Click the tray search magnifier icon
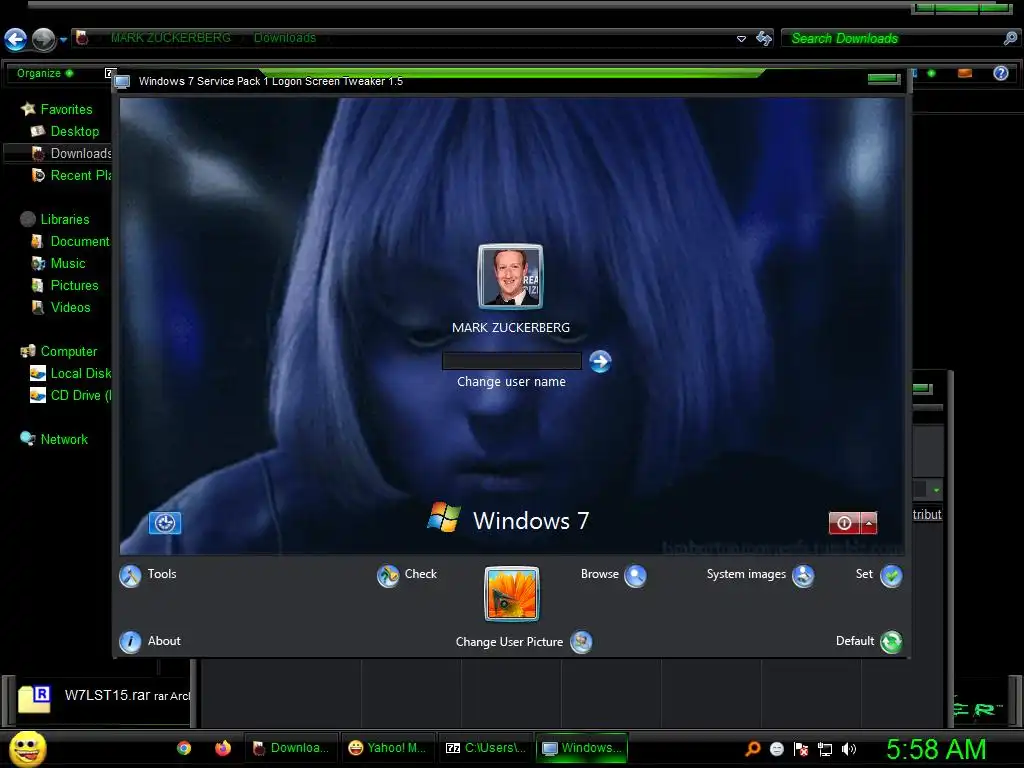This screenshot has width=1024, height=768. (x=752, y=749)
